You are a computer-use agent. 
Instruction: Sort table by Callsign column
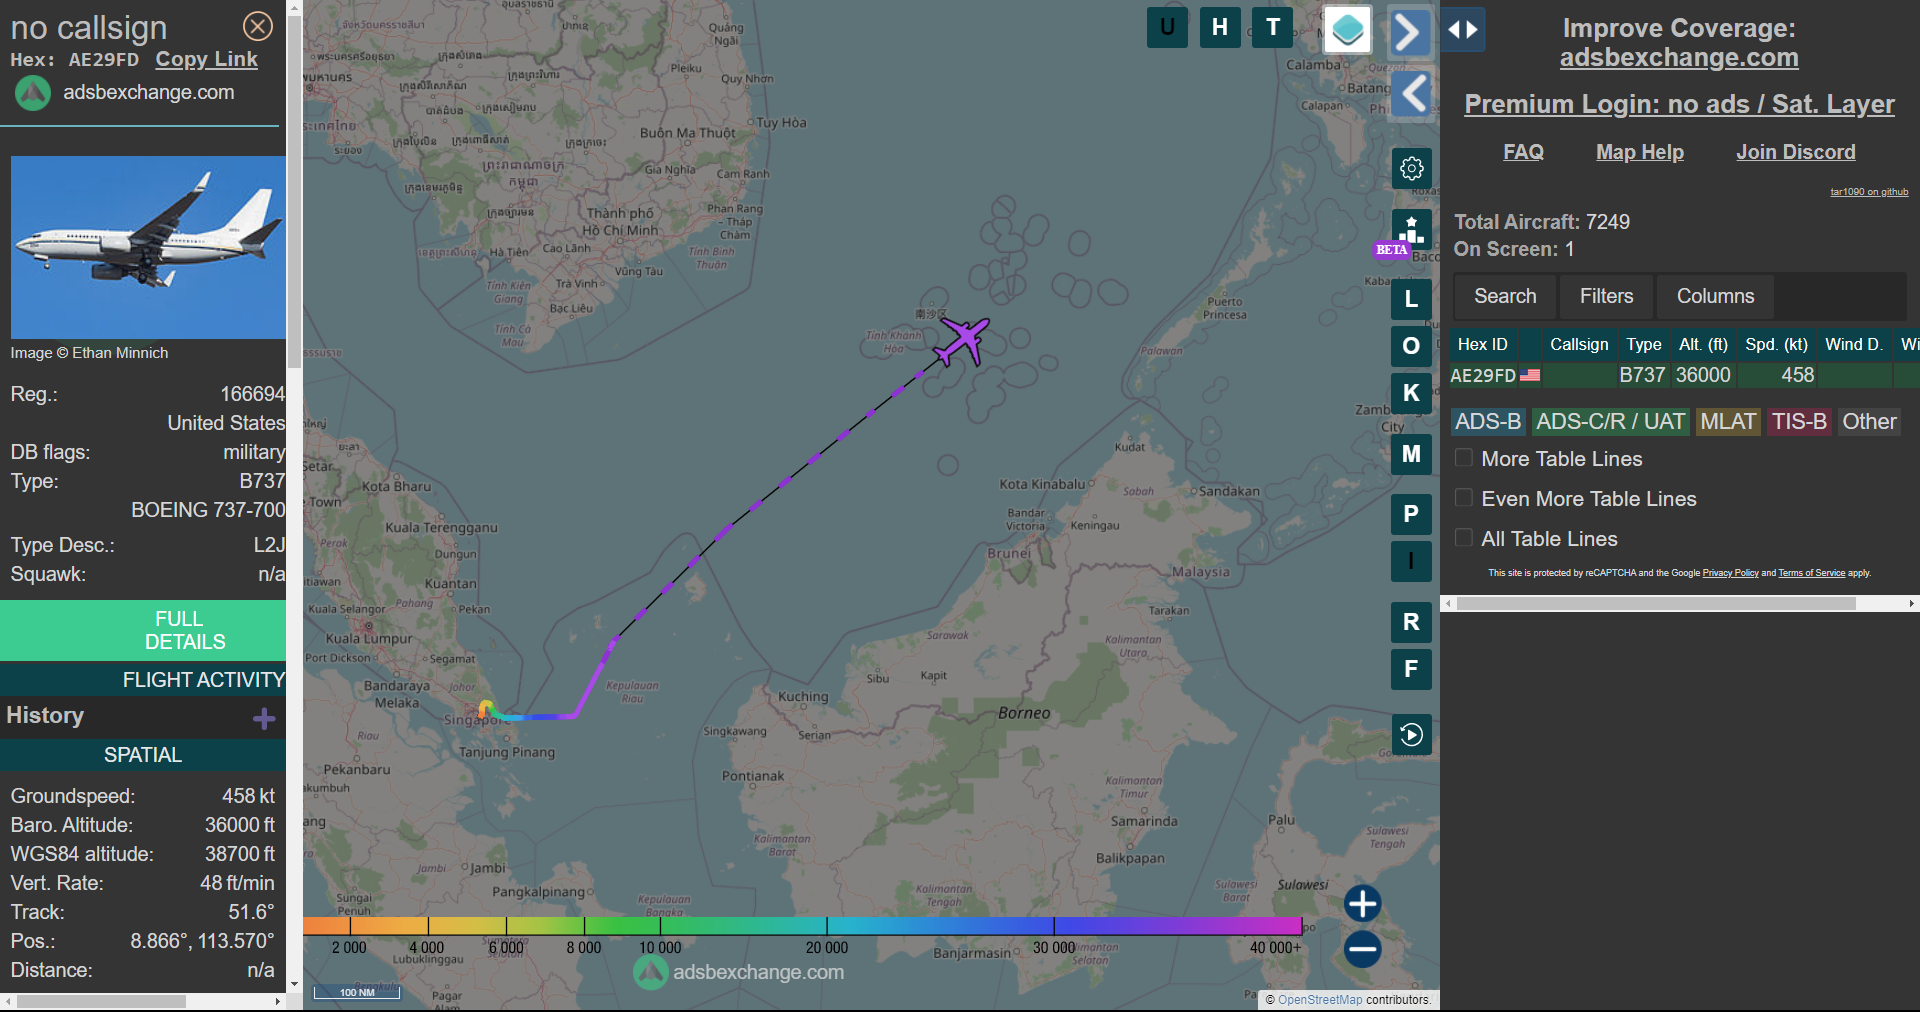[1579, 344]
